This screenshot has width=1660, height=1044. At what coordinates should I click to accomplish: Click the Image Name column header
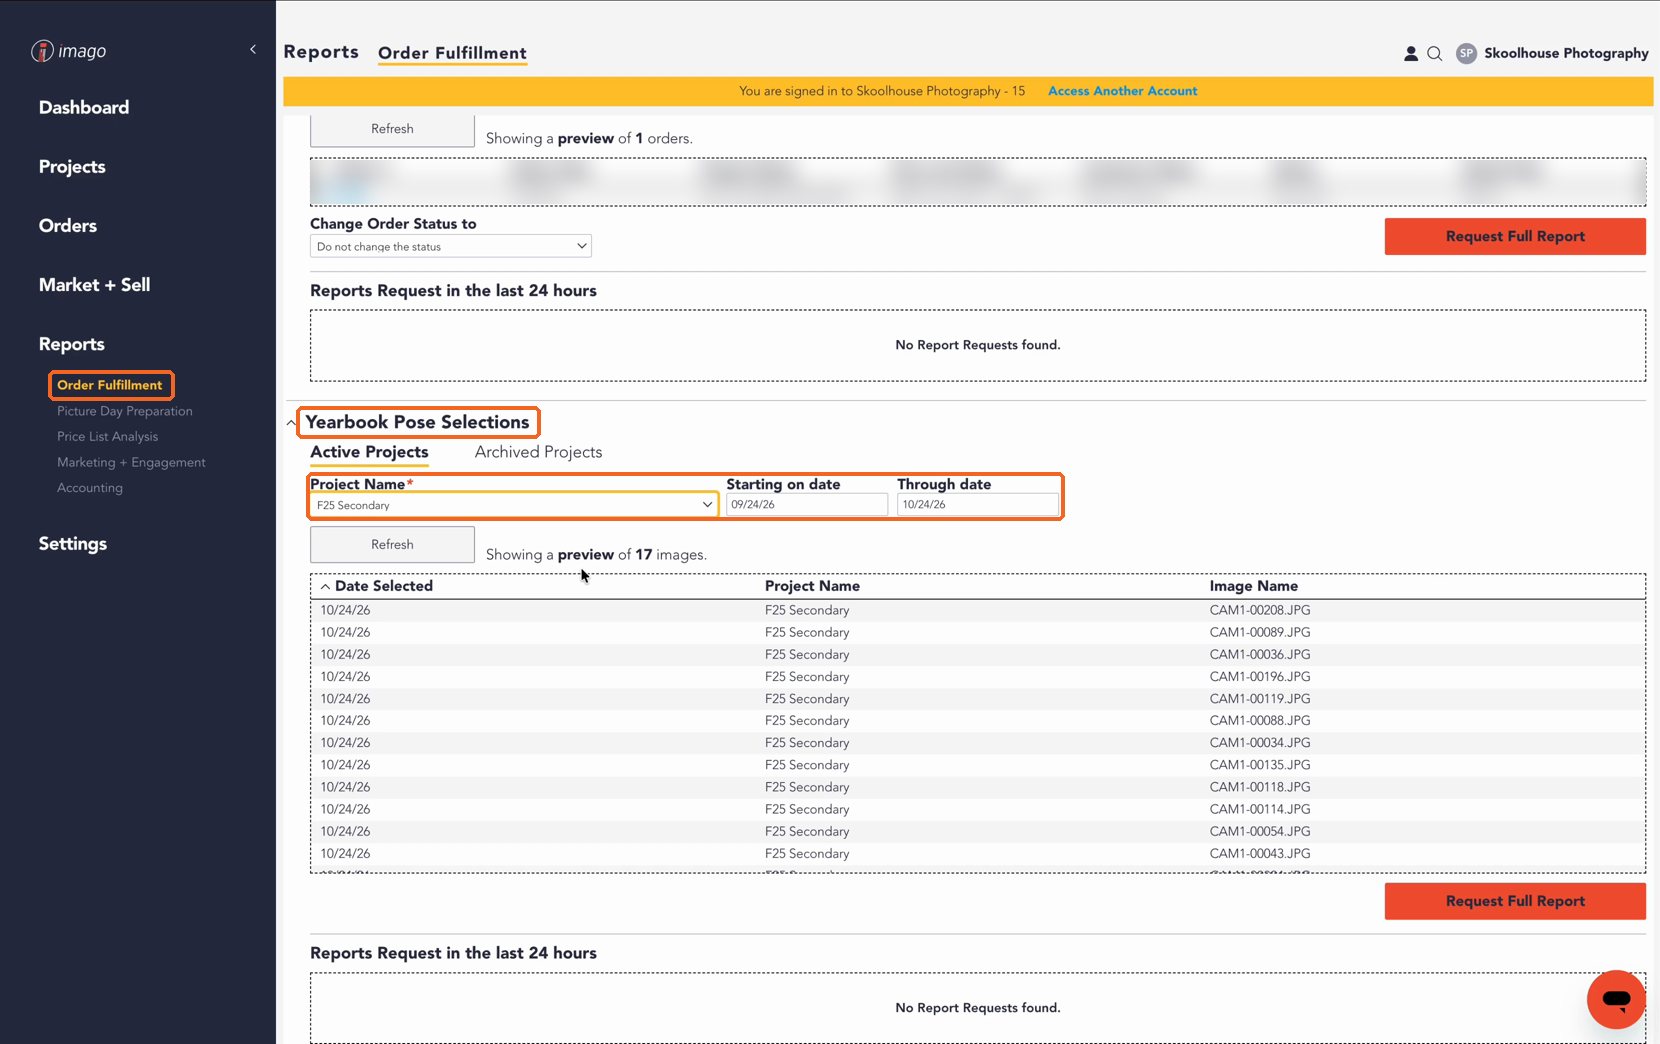click(x=1254, y=587)
